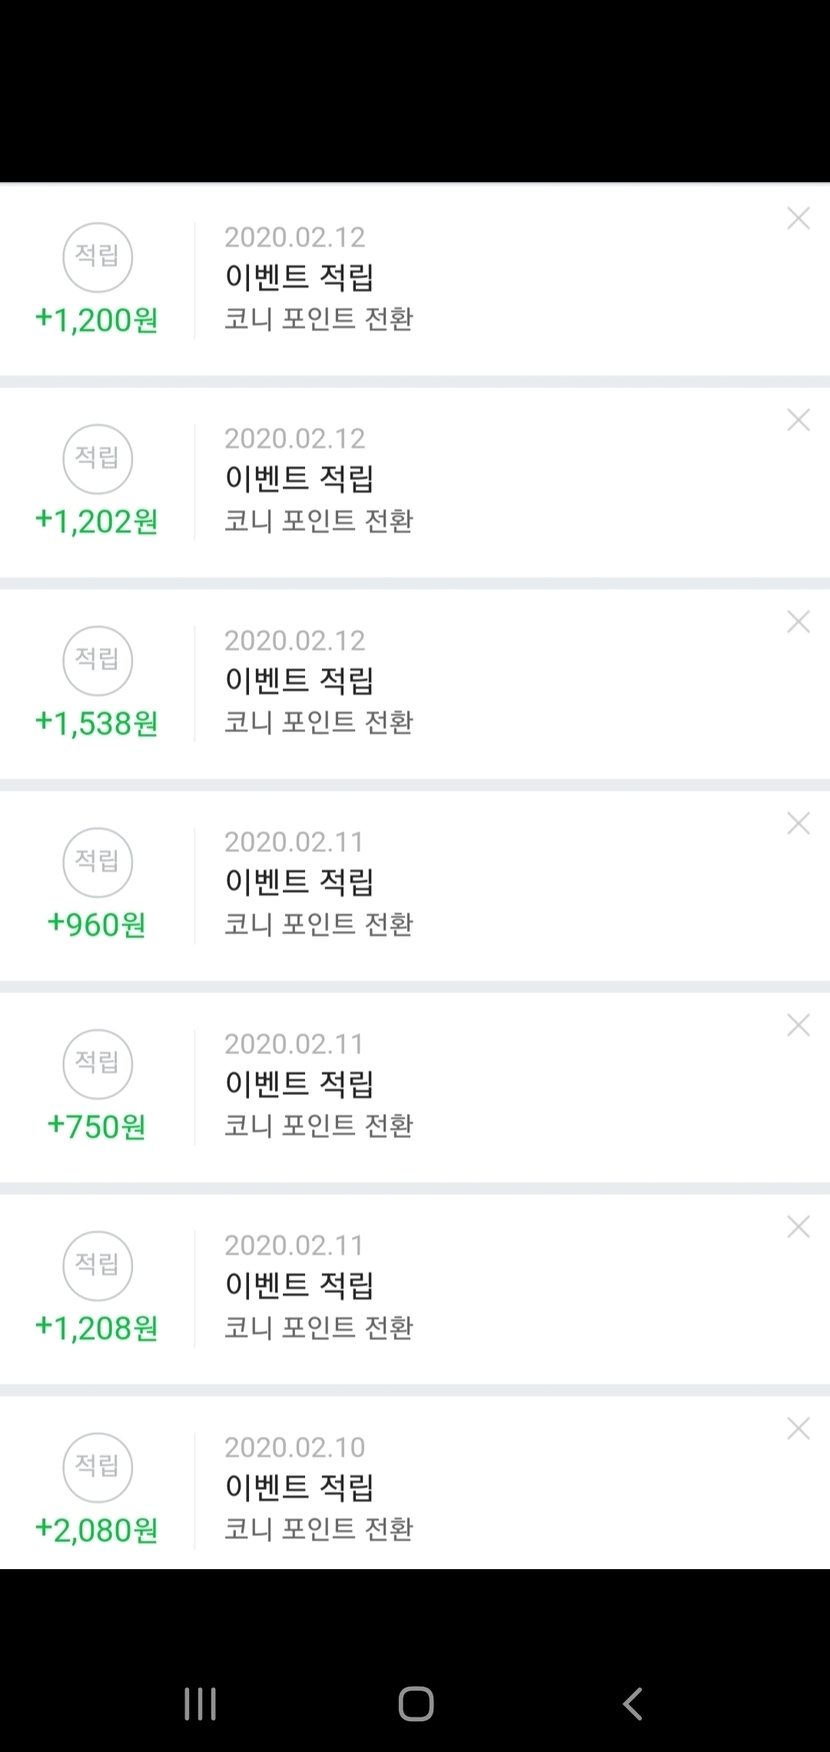Image resolution: width=830 pixels, height=1752 pixels.
Task: Close the +960원 entry using X
Action: click(798, 823)
